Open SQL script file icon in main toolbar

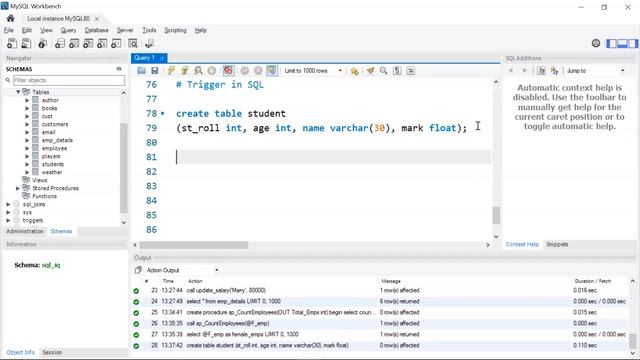[x=26, y=43]
